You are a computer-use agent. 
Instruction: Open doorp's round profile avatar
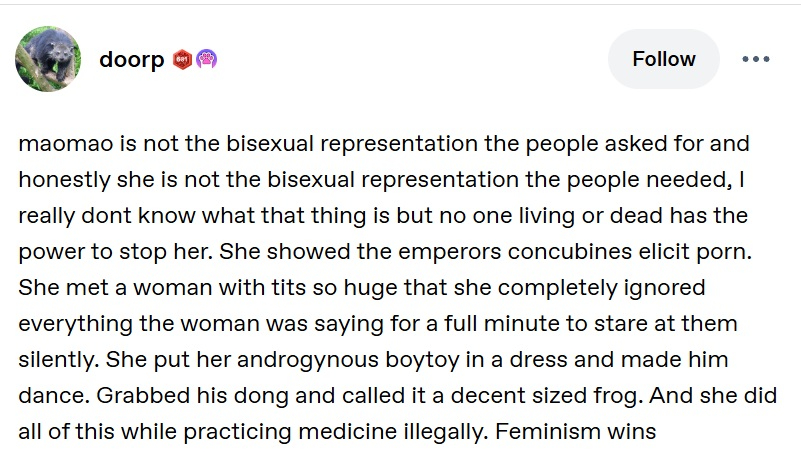click(x=48, y=59)
